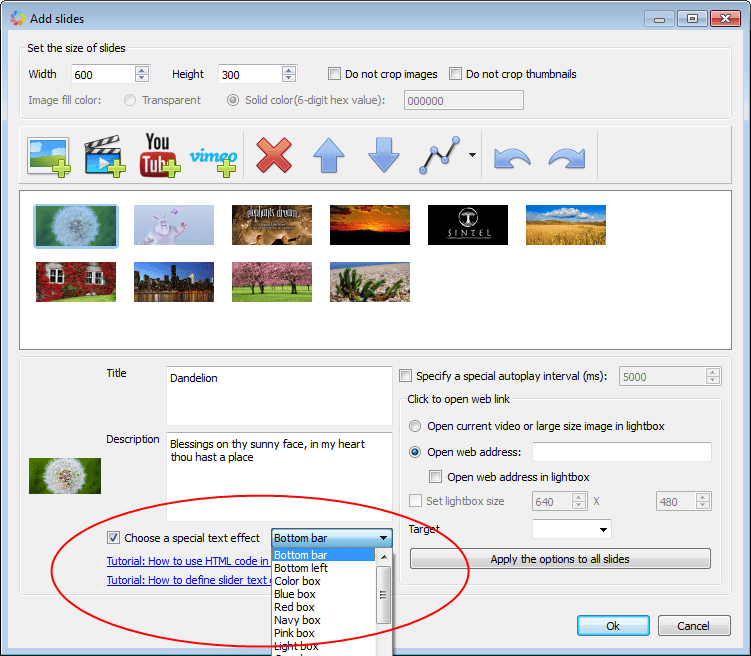Select Open web address radio button
The width and height of the screenshot is (751, 656).
click(x=415, y=452)
